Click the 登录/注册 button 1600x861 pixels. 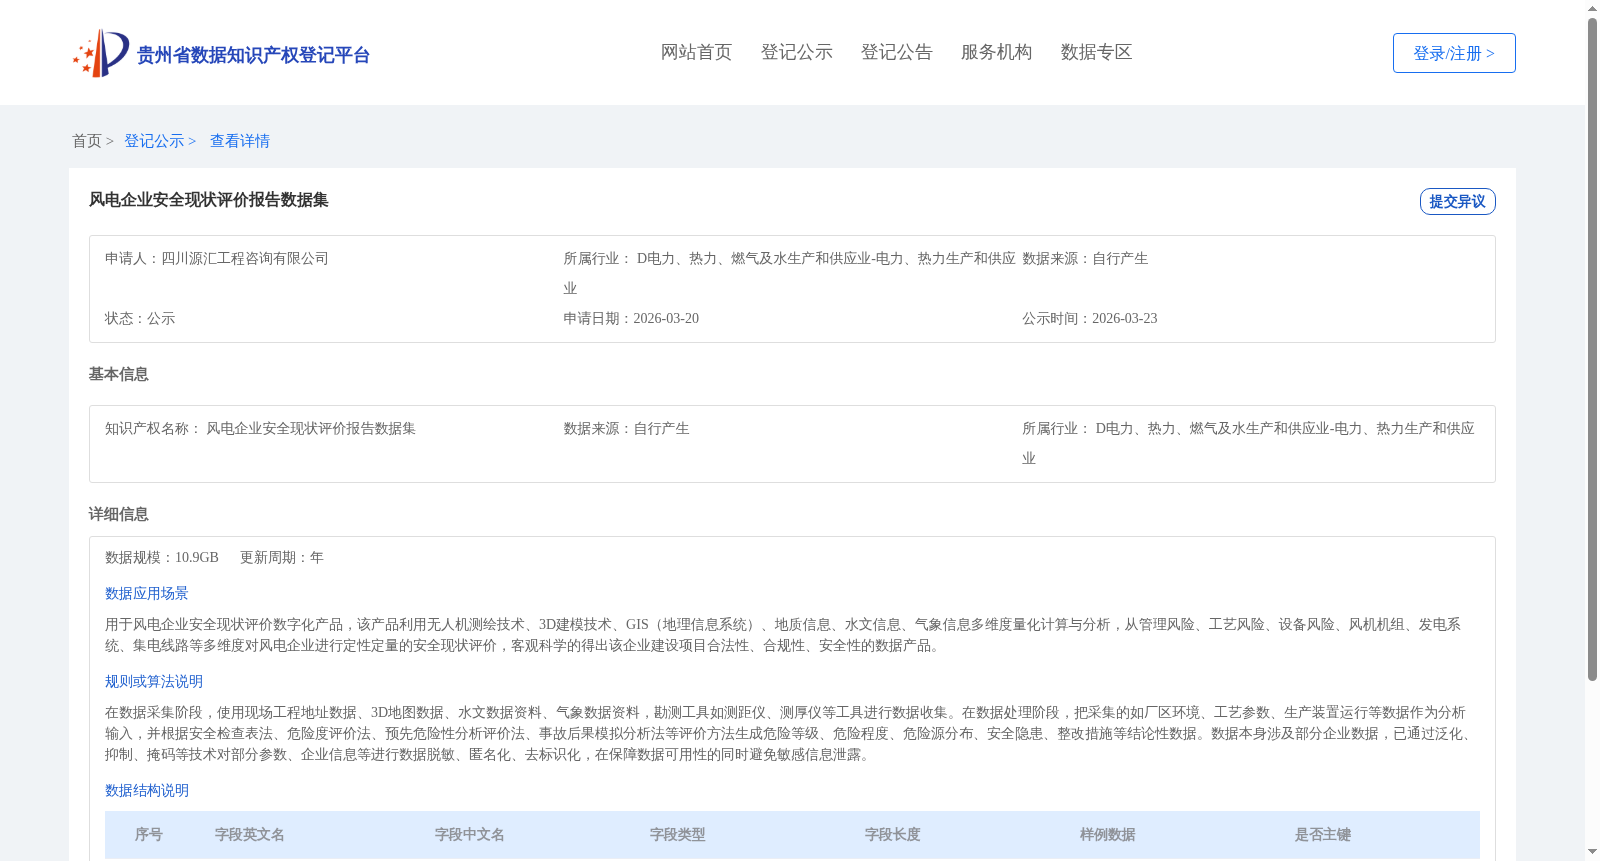pyautogui.click(x=1454, y=53)
